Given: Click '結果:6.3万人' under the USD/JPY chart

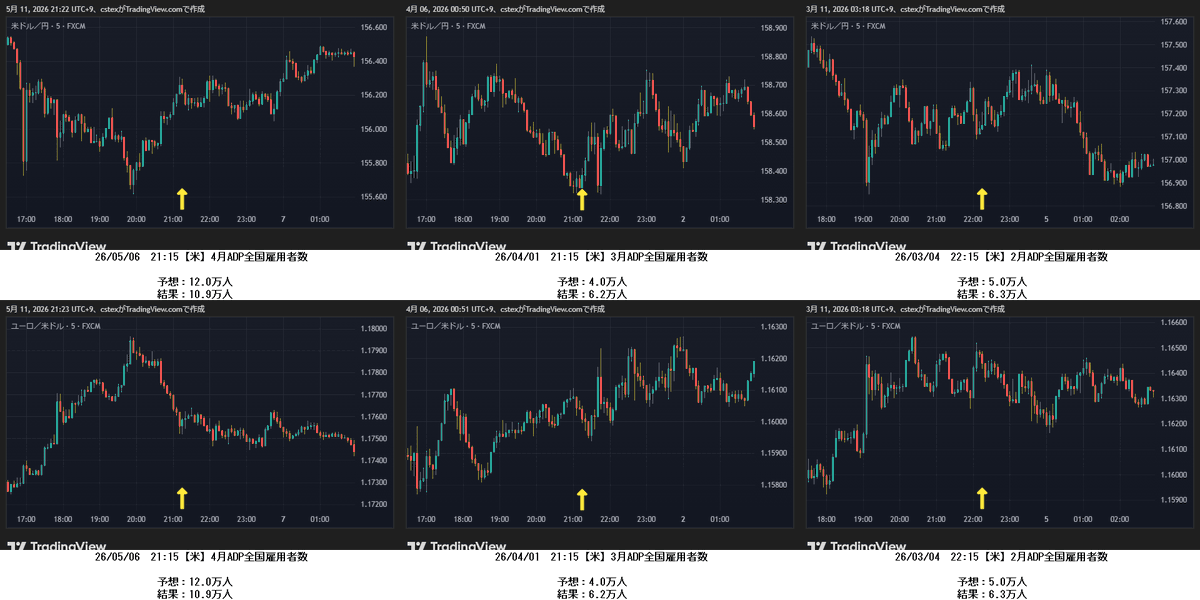Looking at the screenshot, I should pyautogui.click(x=992, y=294).
